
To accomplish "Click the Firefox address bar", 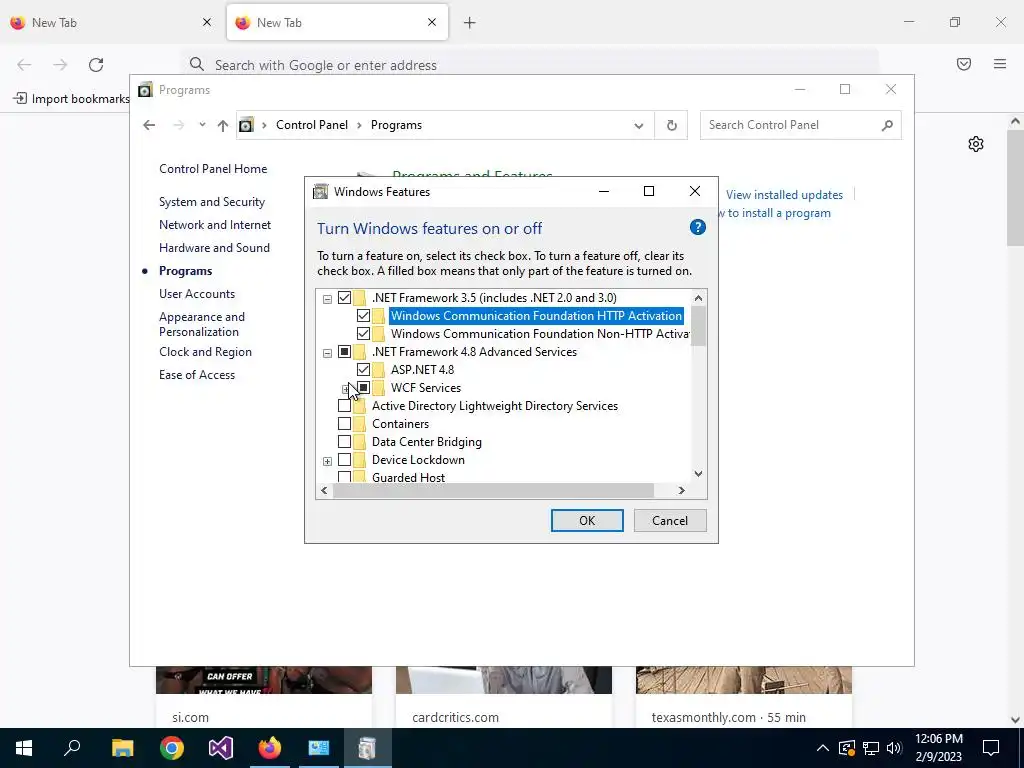I will (x=529, y=65).
